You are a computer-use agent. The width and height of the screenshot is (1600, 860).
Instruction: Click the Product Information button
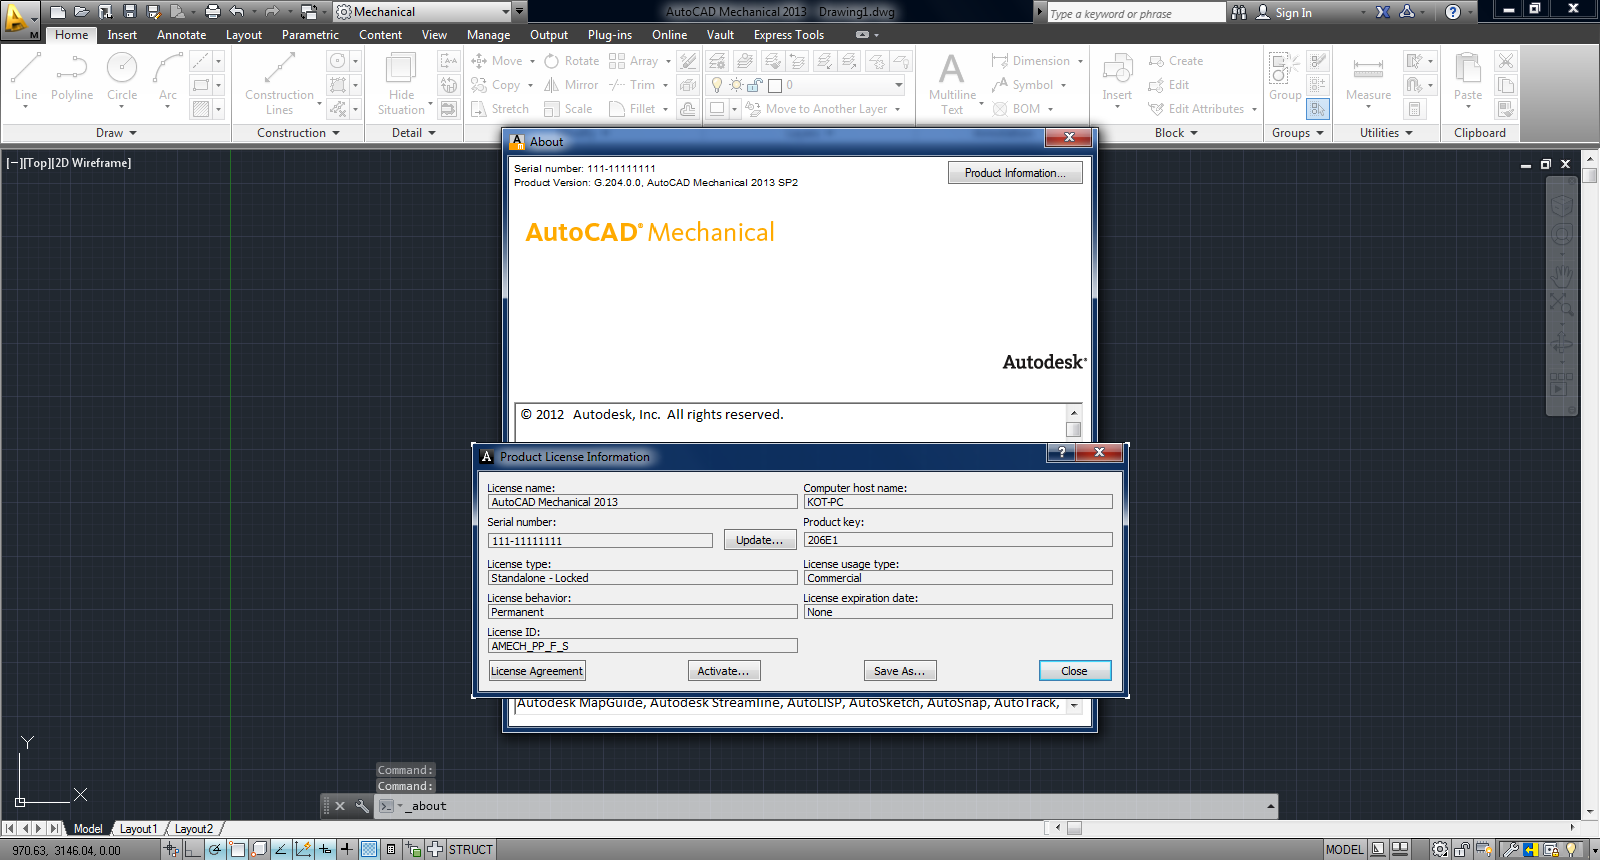[x=1015, y=173]
